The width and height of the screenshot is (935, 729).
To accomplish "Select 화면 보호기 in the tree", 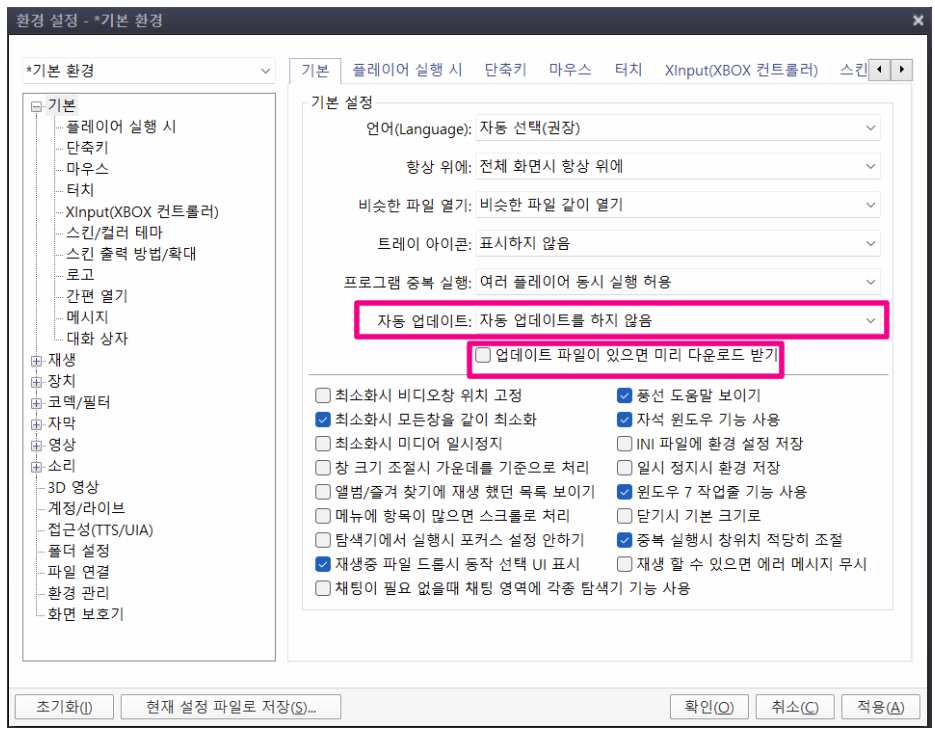I will 85,614.
